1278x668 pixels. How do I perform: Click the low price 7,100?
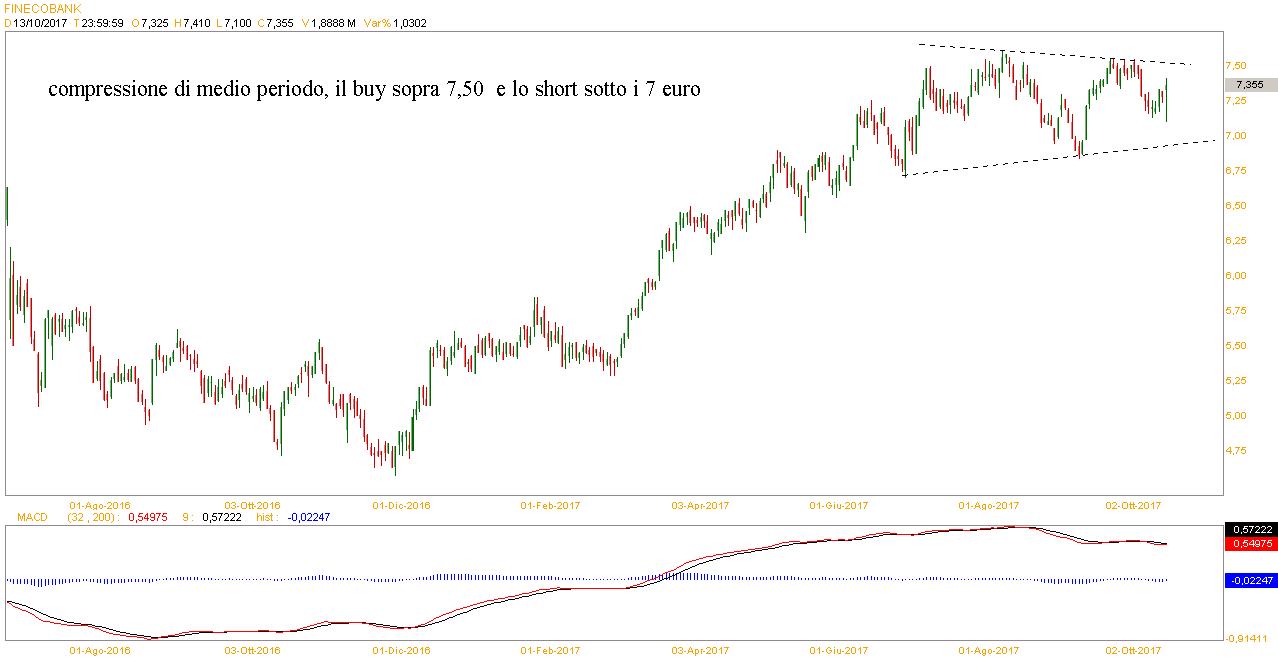pyautogui.click(x=237, y=23)
